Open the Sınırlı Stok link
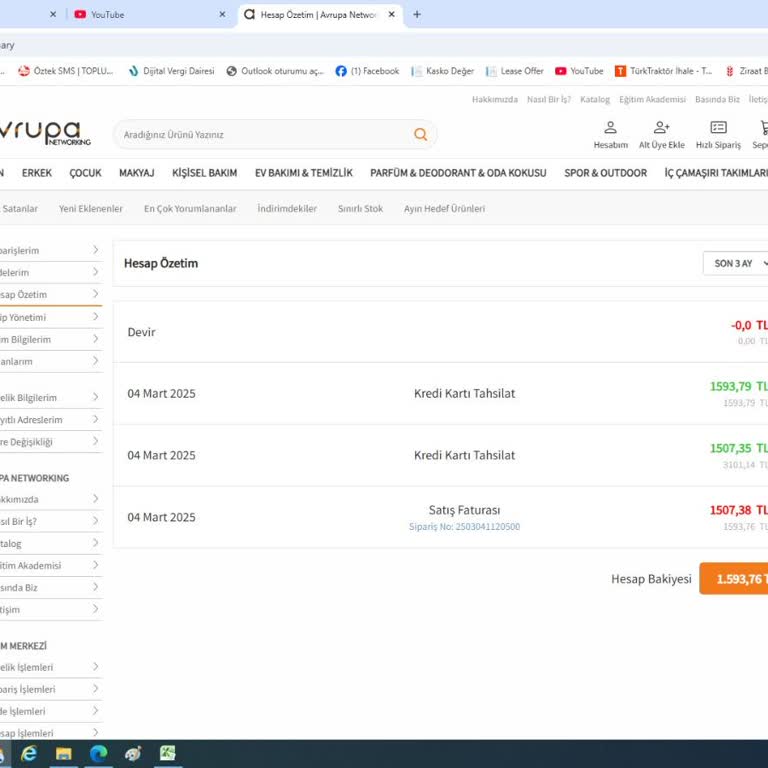The height and width of the screenshot is (768, 768). [360, 209]
